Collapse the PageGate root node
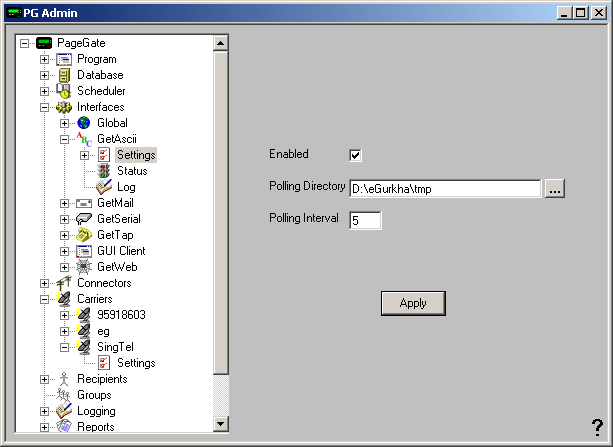 click(x=24, y=43)
